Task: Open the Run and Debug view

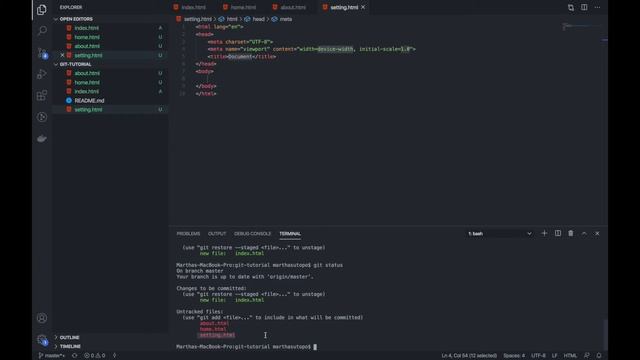Action: (x=42, y=74)
